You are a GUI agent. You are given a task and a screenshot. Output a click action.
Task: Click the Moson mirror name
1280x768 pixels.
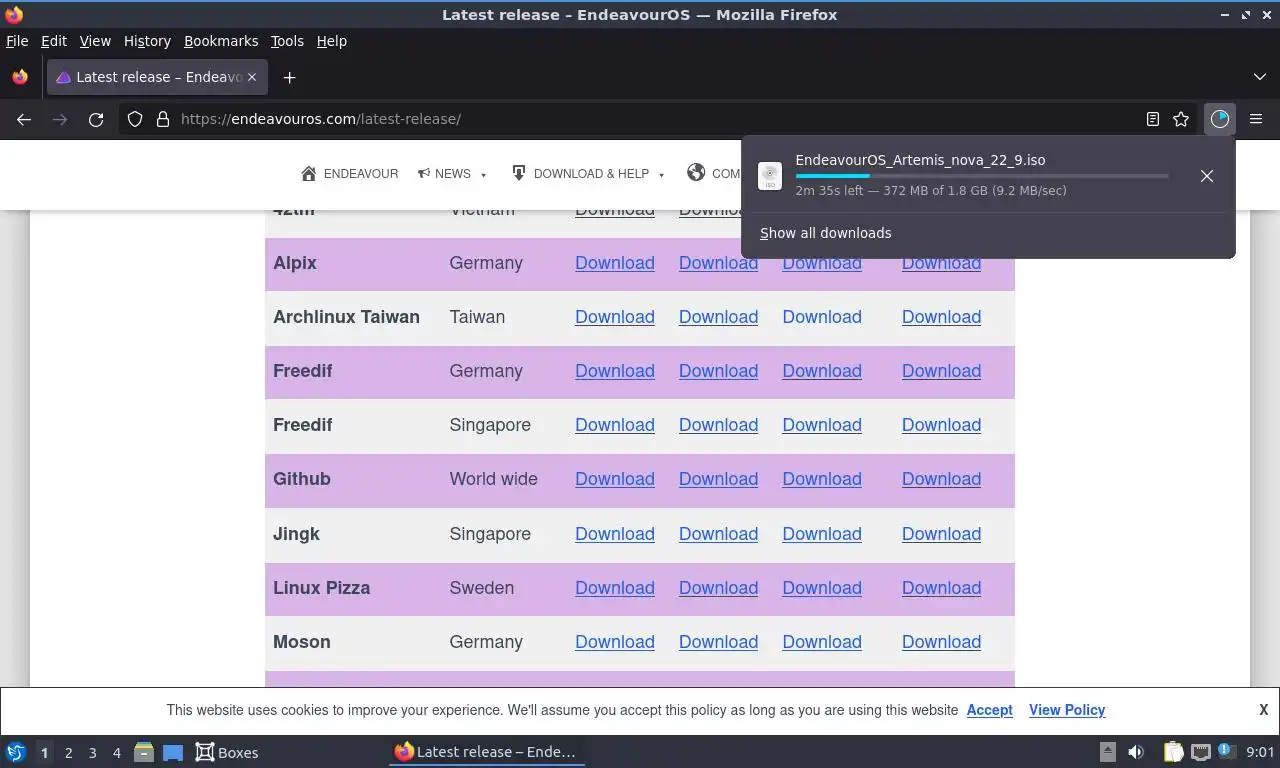tap(301, 642)
